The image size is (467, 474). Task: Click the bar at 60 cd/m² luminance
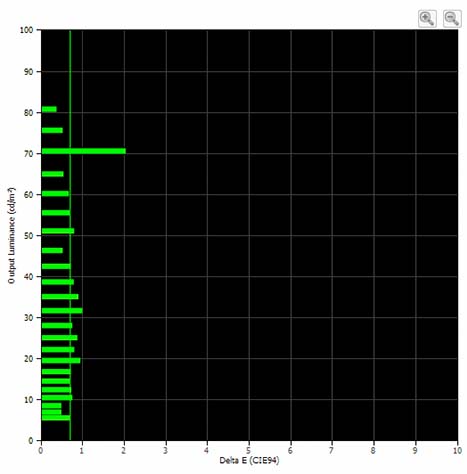point(55,194)
